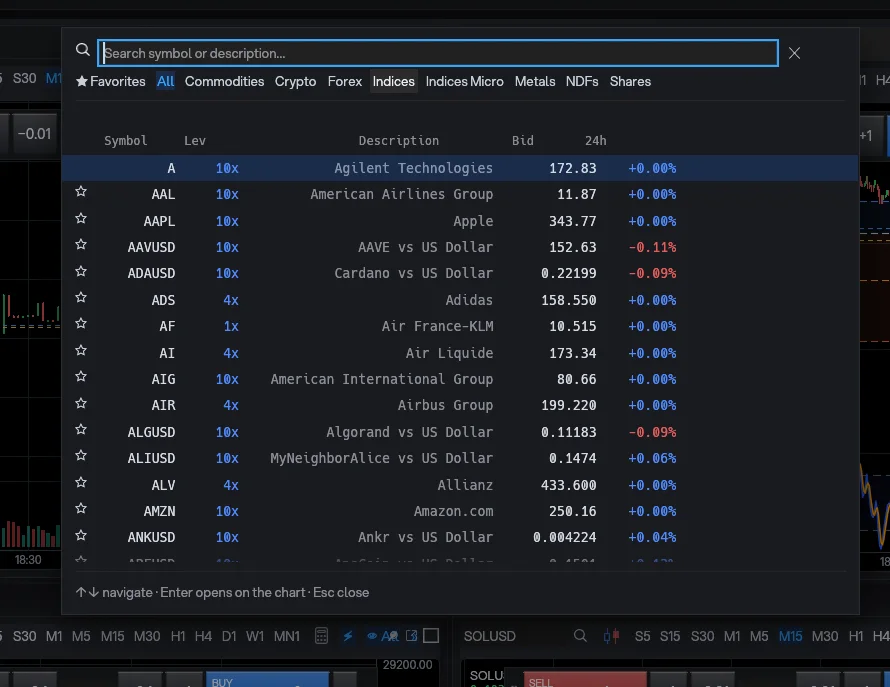Toggle favorite star on ADAUSD
Viewport: 890px width, 687px height.
(81, 271)
